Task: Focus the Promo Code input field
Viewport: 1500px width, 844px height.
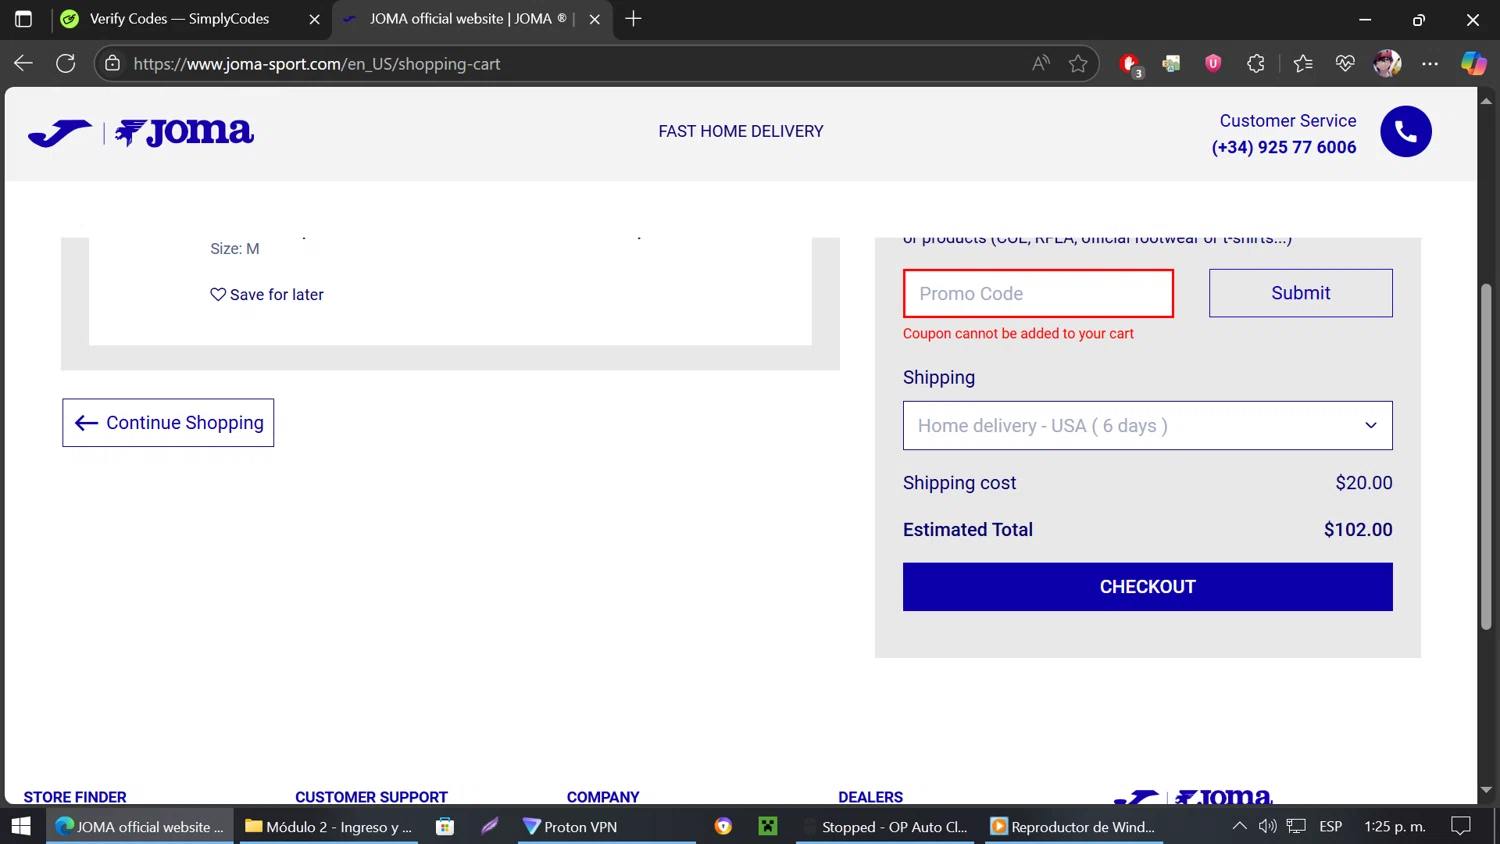Action: coord(1038,294)
